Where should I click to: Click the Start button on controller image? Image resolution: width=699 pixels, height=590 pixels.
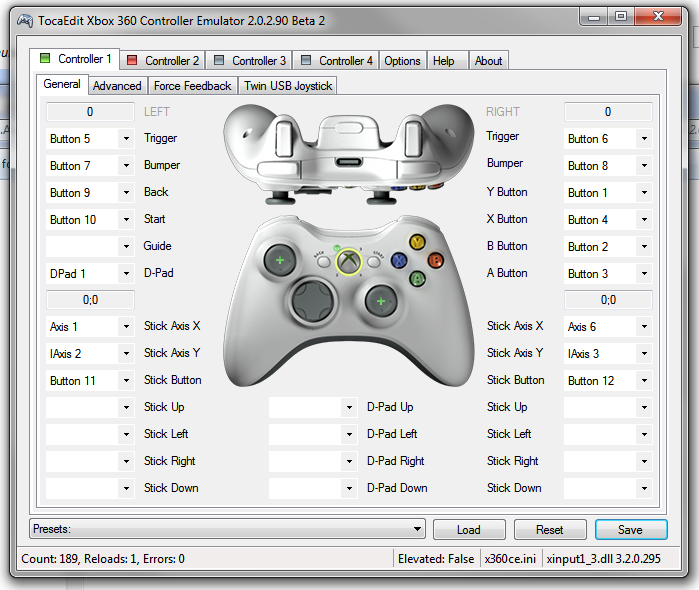pos(374,261)
